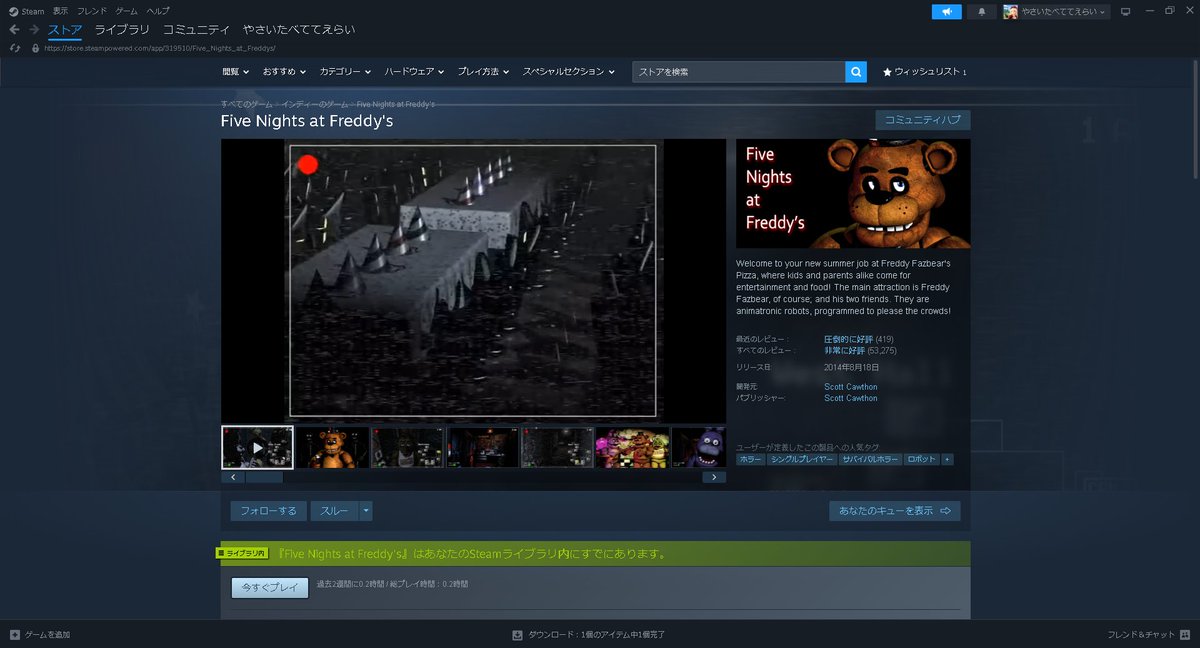Open the ハードウェア dropdown
Screen dimensions: 1200x648
click(x=414, y=72)
